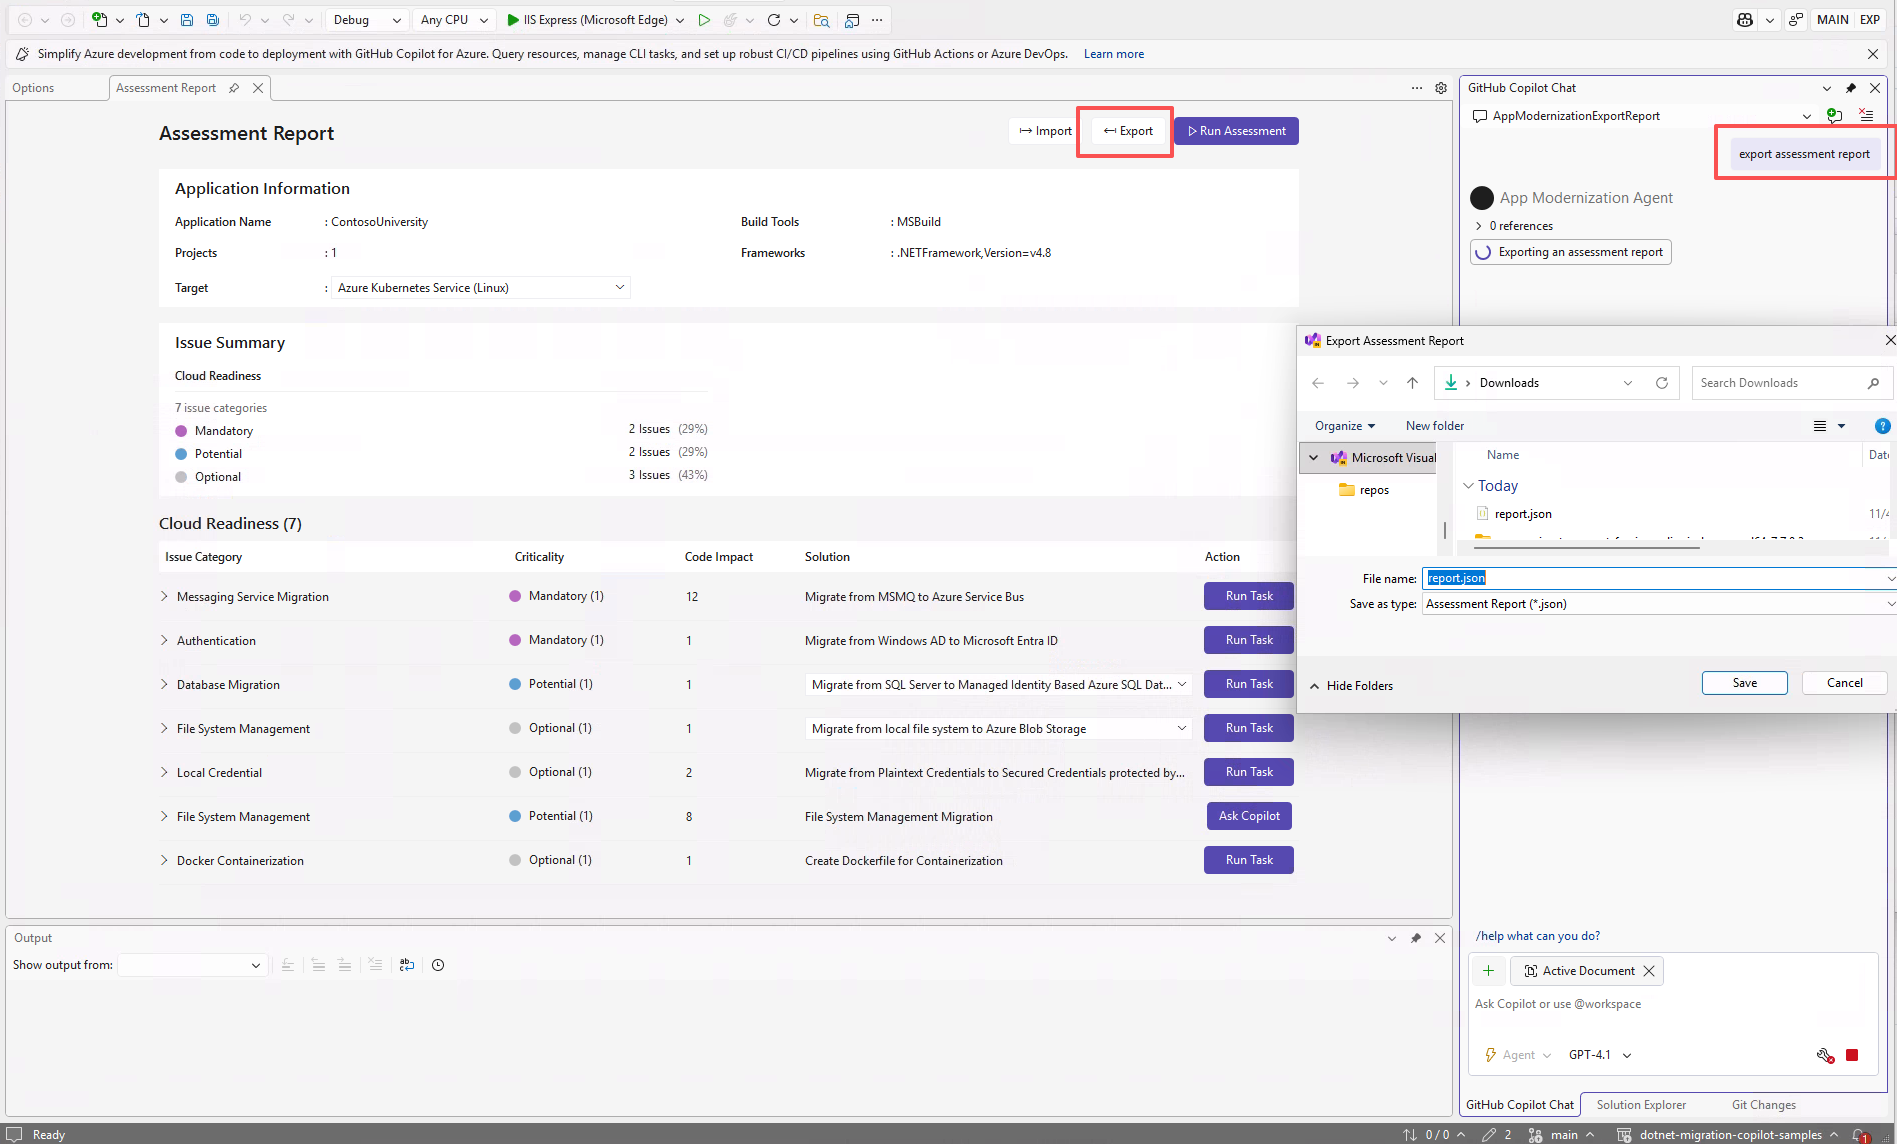Click the clear chat threads icon
This screenshot has height=1144, width=1897.
click(1866, 116)
